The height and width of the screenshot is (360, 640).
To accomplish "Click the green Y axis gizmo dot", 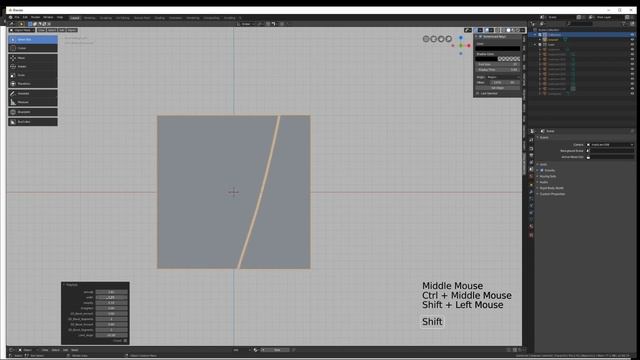I will [461, 46].
